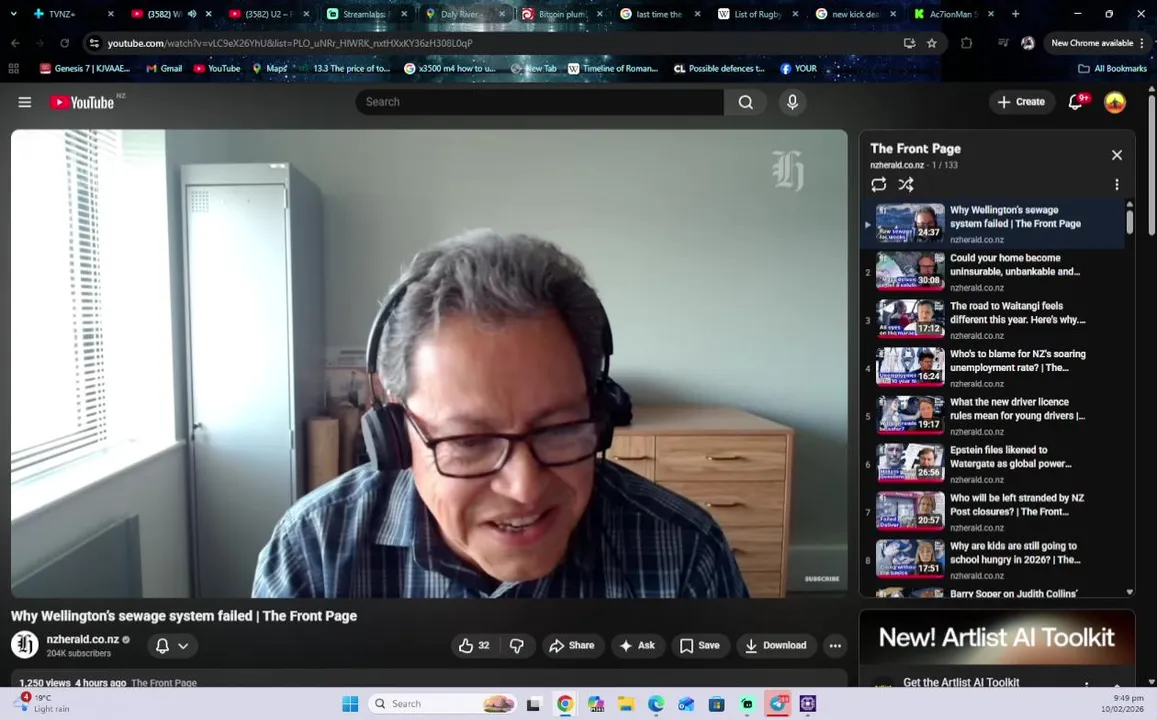Play 'Who will be left stranded by NZ Post' video
1157x720 pixels.
992,511
